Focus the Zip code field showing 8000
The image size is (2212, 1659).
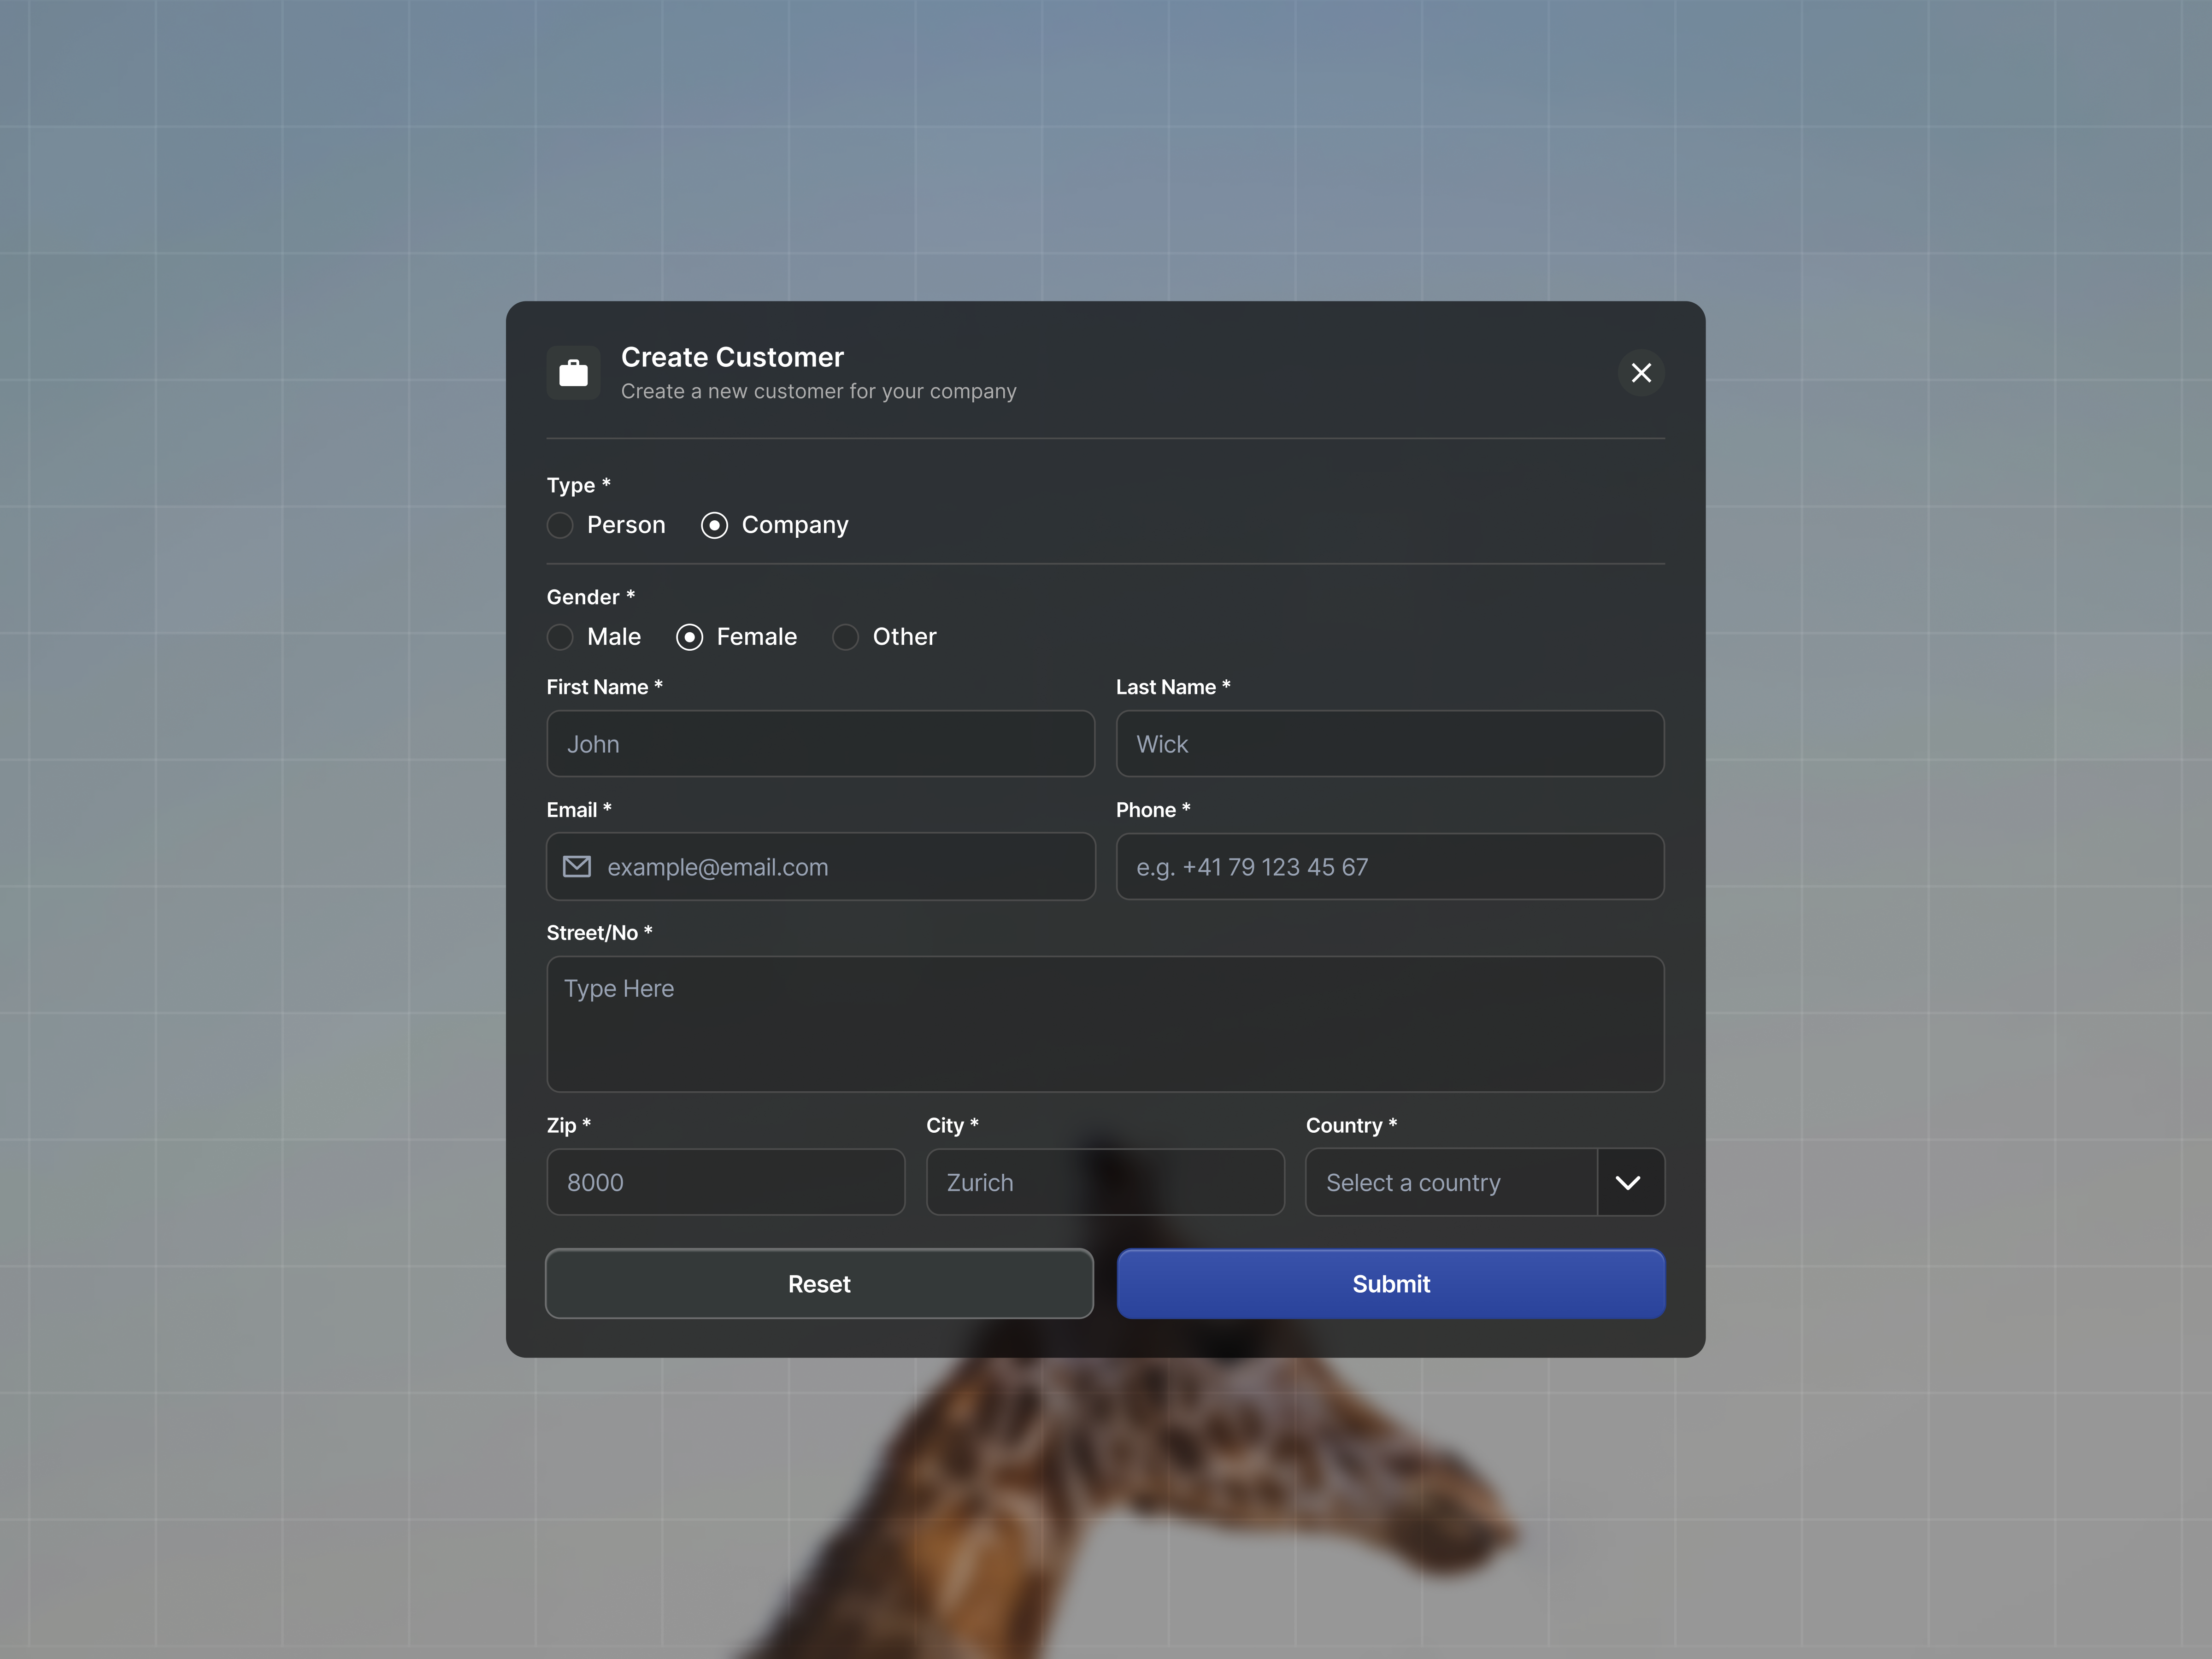tap(725, 1182)
